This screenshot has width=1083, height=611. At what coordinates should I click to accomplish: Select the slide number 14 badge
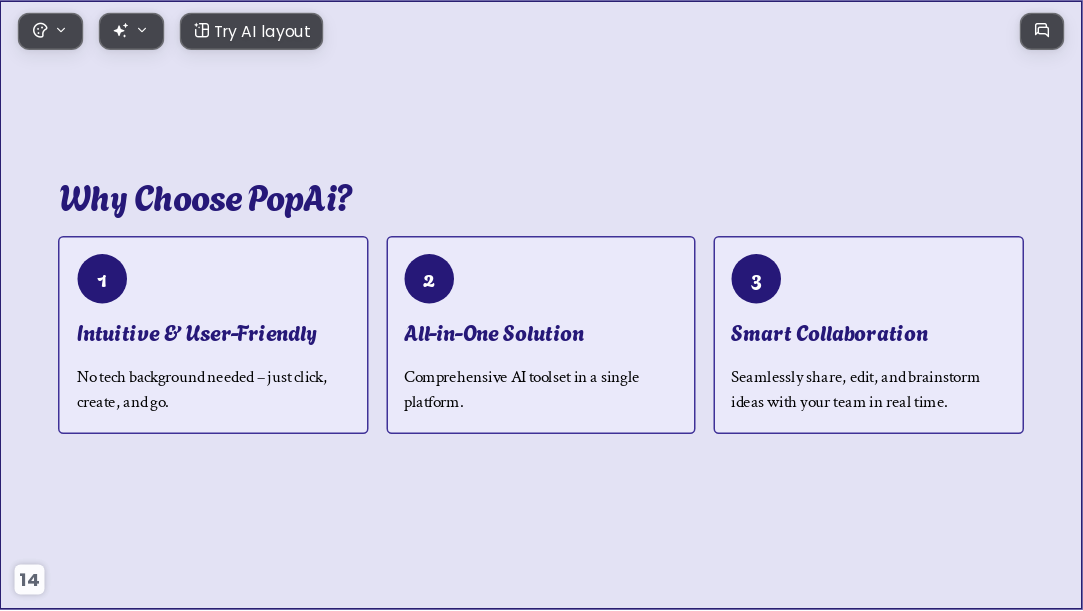click(29, 579)
